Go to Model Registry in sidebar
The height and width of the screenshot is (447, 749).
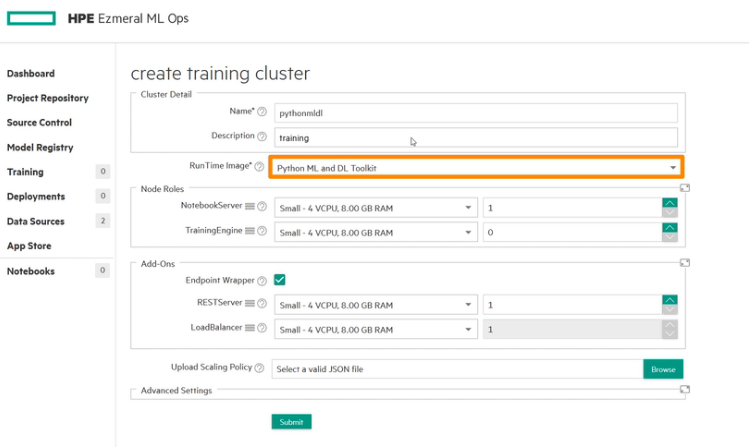pos(40,147)
